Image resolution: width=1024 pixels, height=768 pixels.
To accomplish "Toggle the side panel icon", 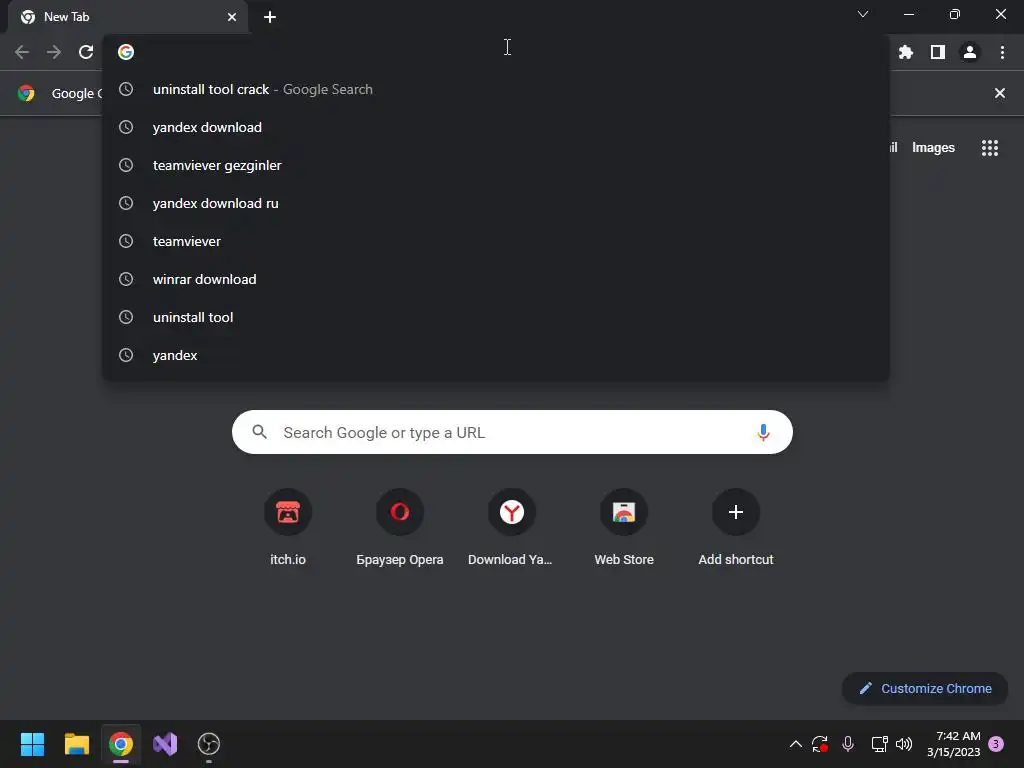I will coord(938,52).
